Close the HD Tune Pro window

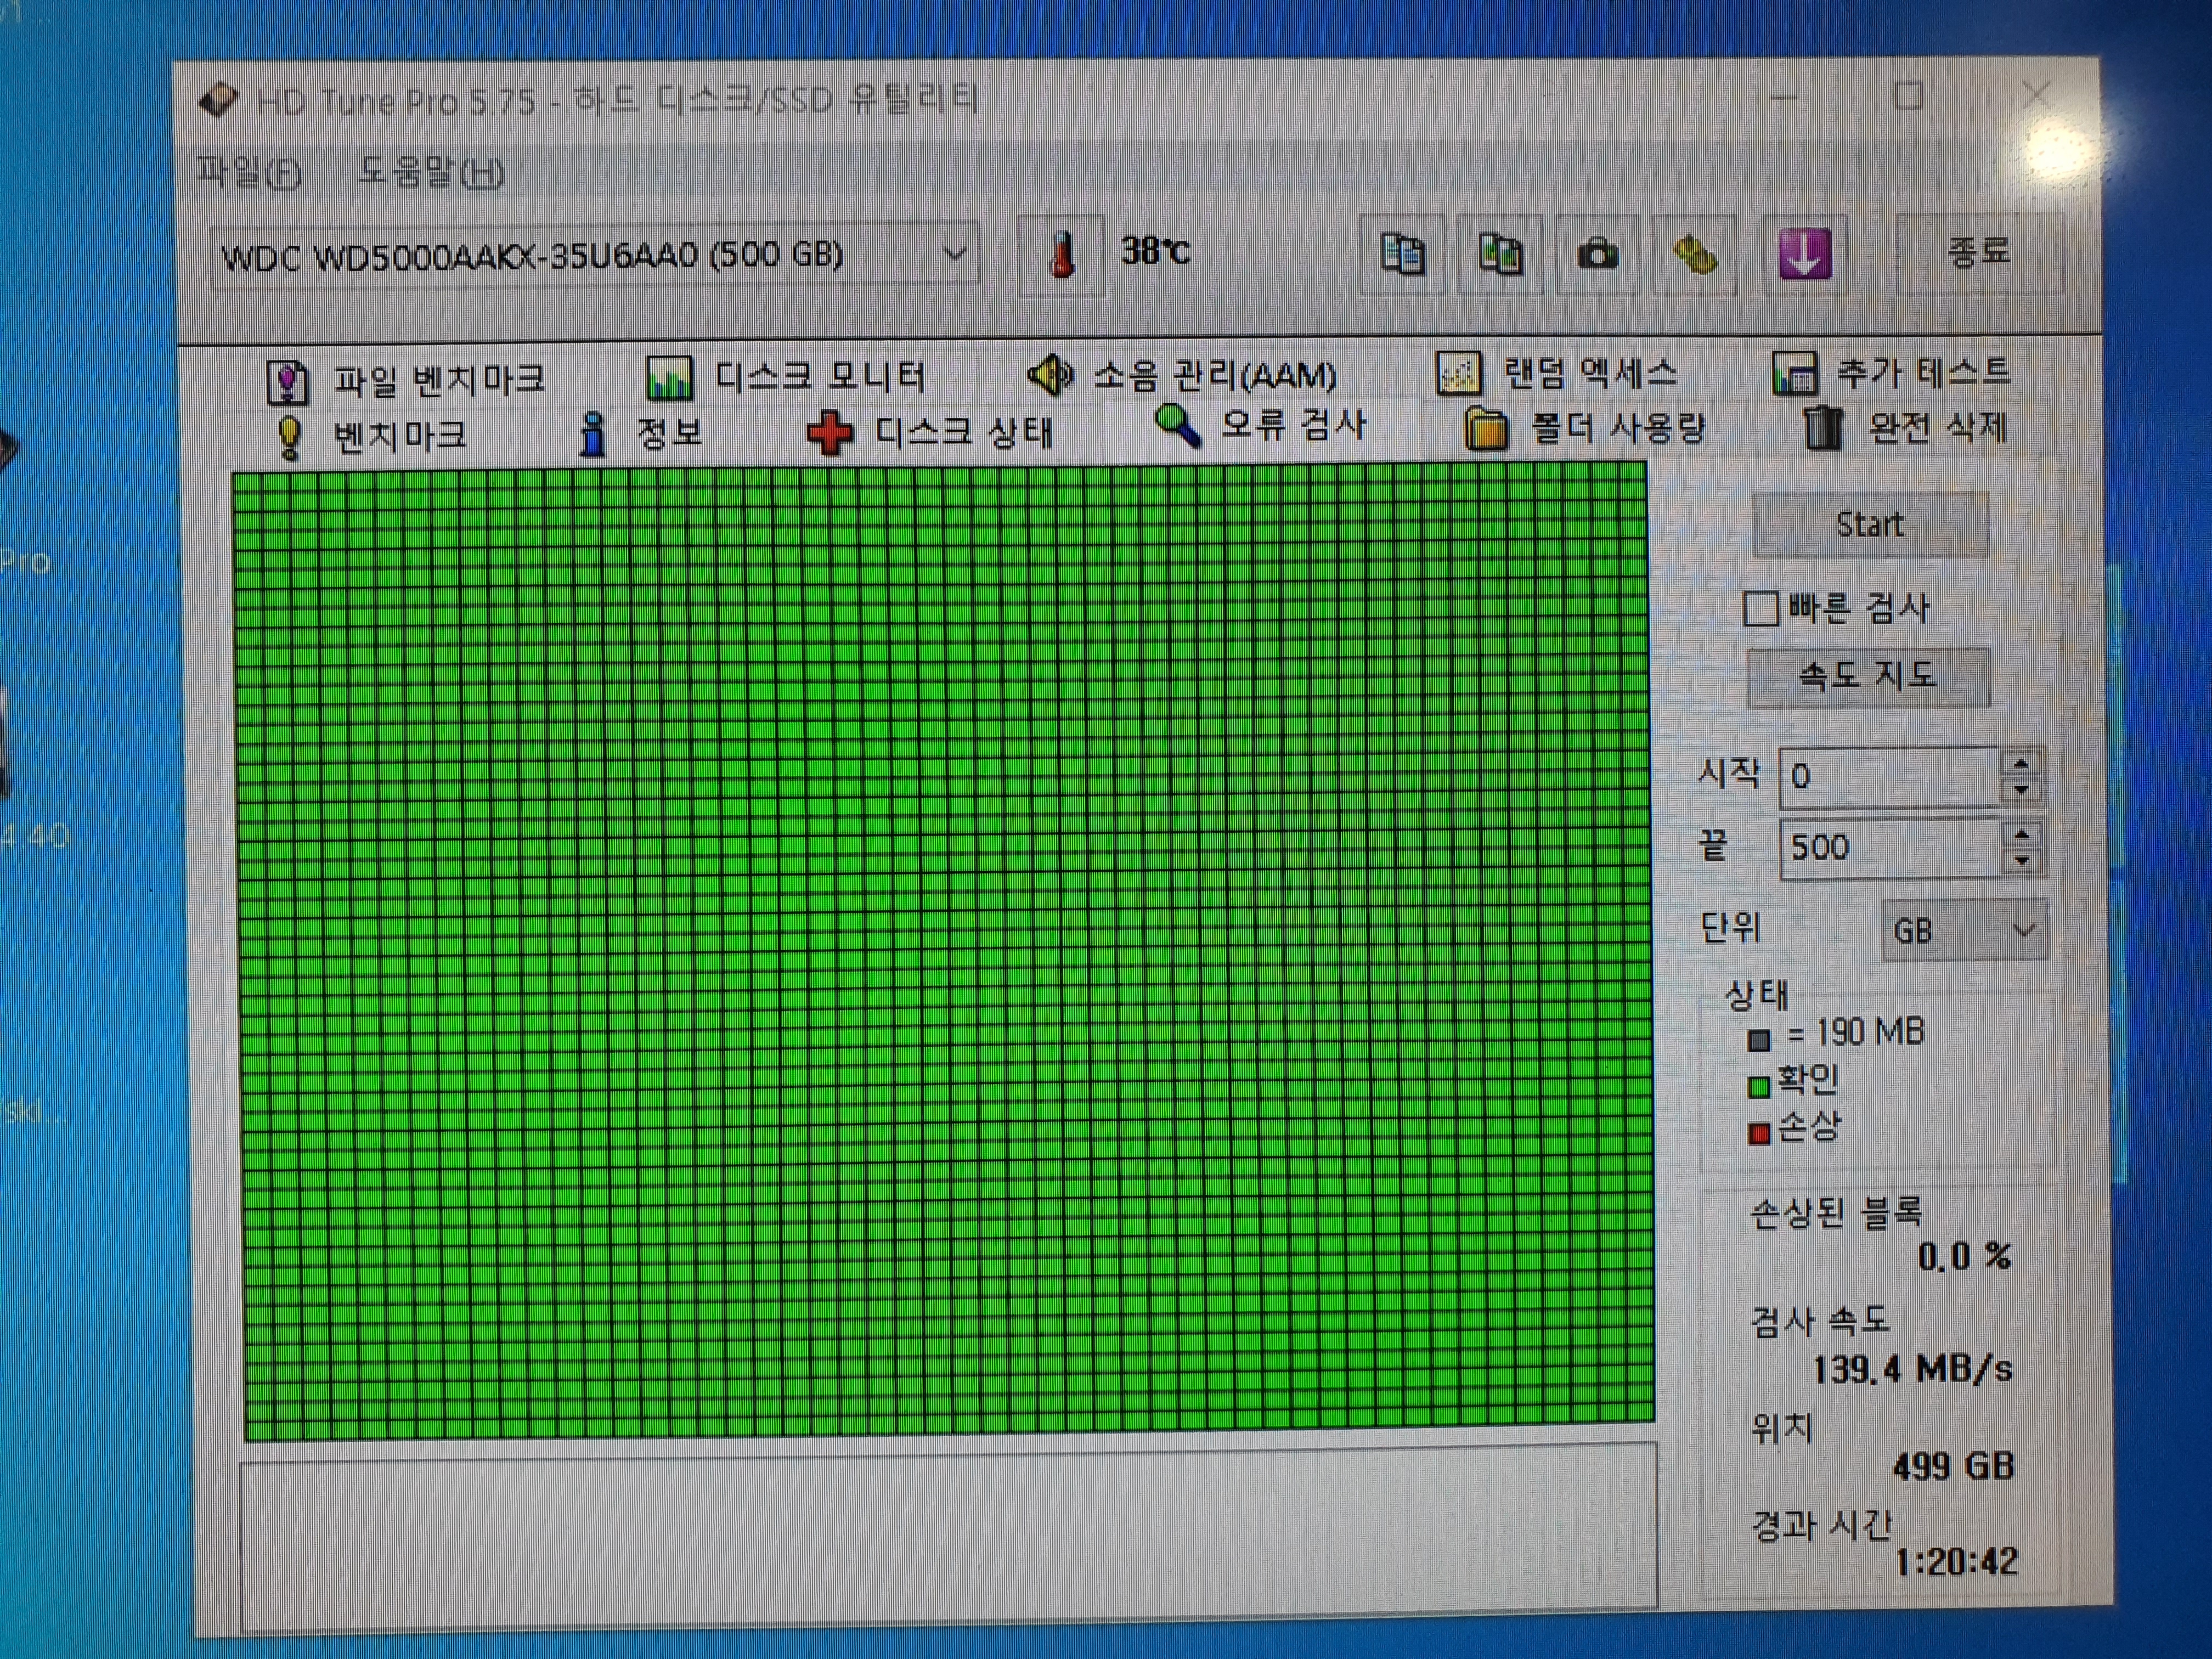(x=2035, y=96)
